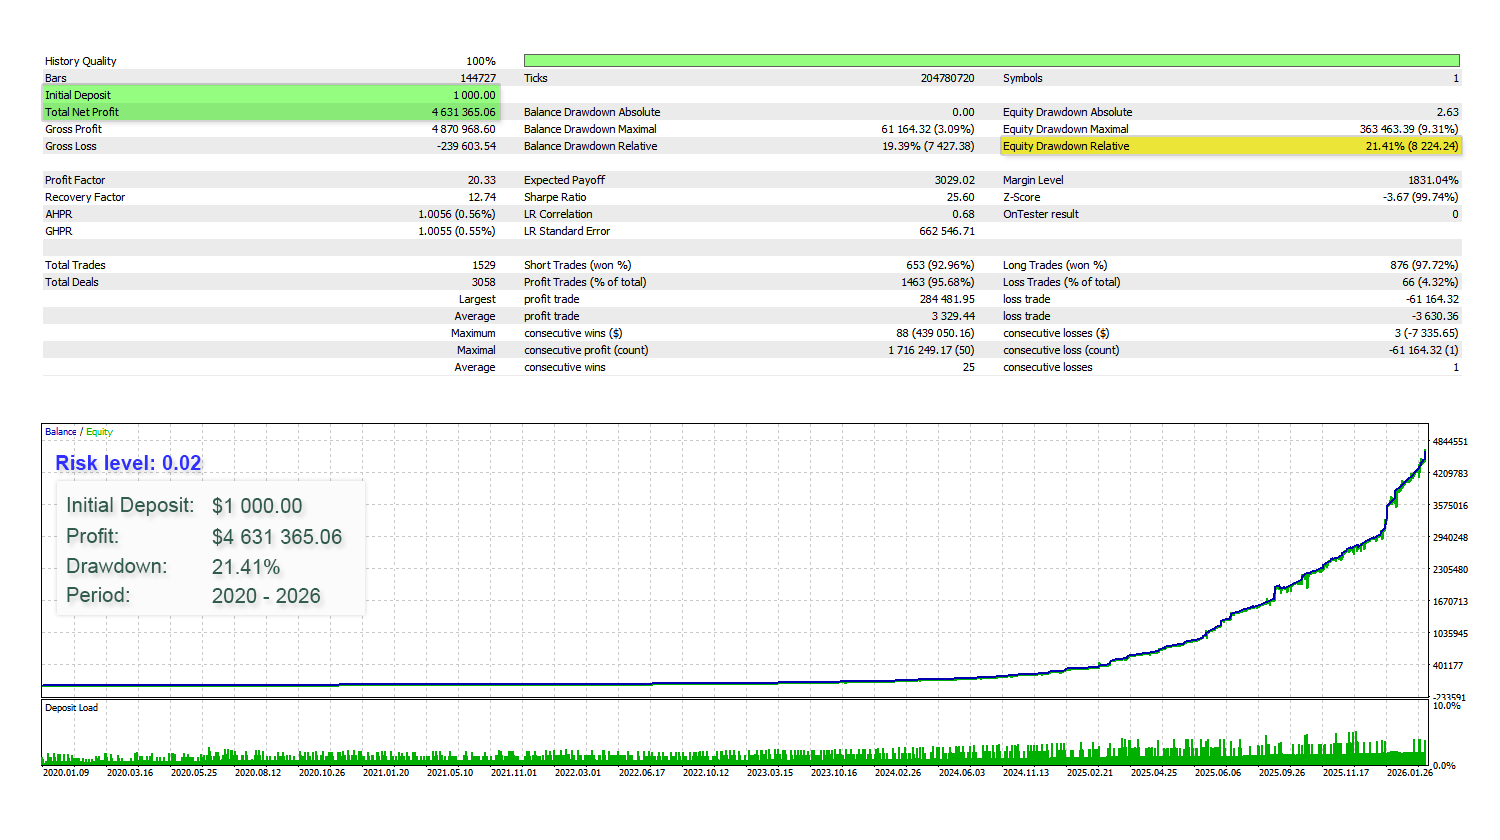Image resolution: width=1500 pixels, height=840 pixels.
Task: Click the Equity legend label on chart
Action: 99,432
